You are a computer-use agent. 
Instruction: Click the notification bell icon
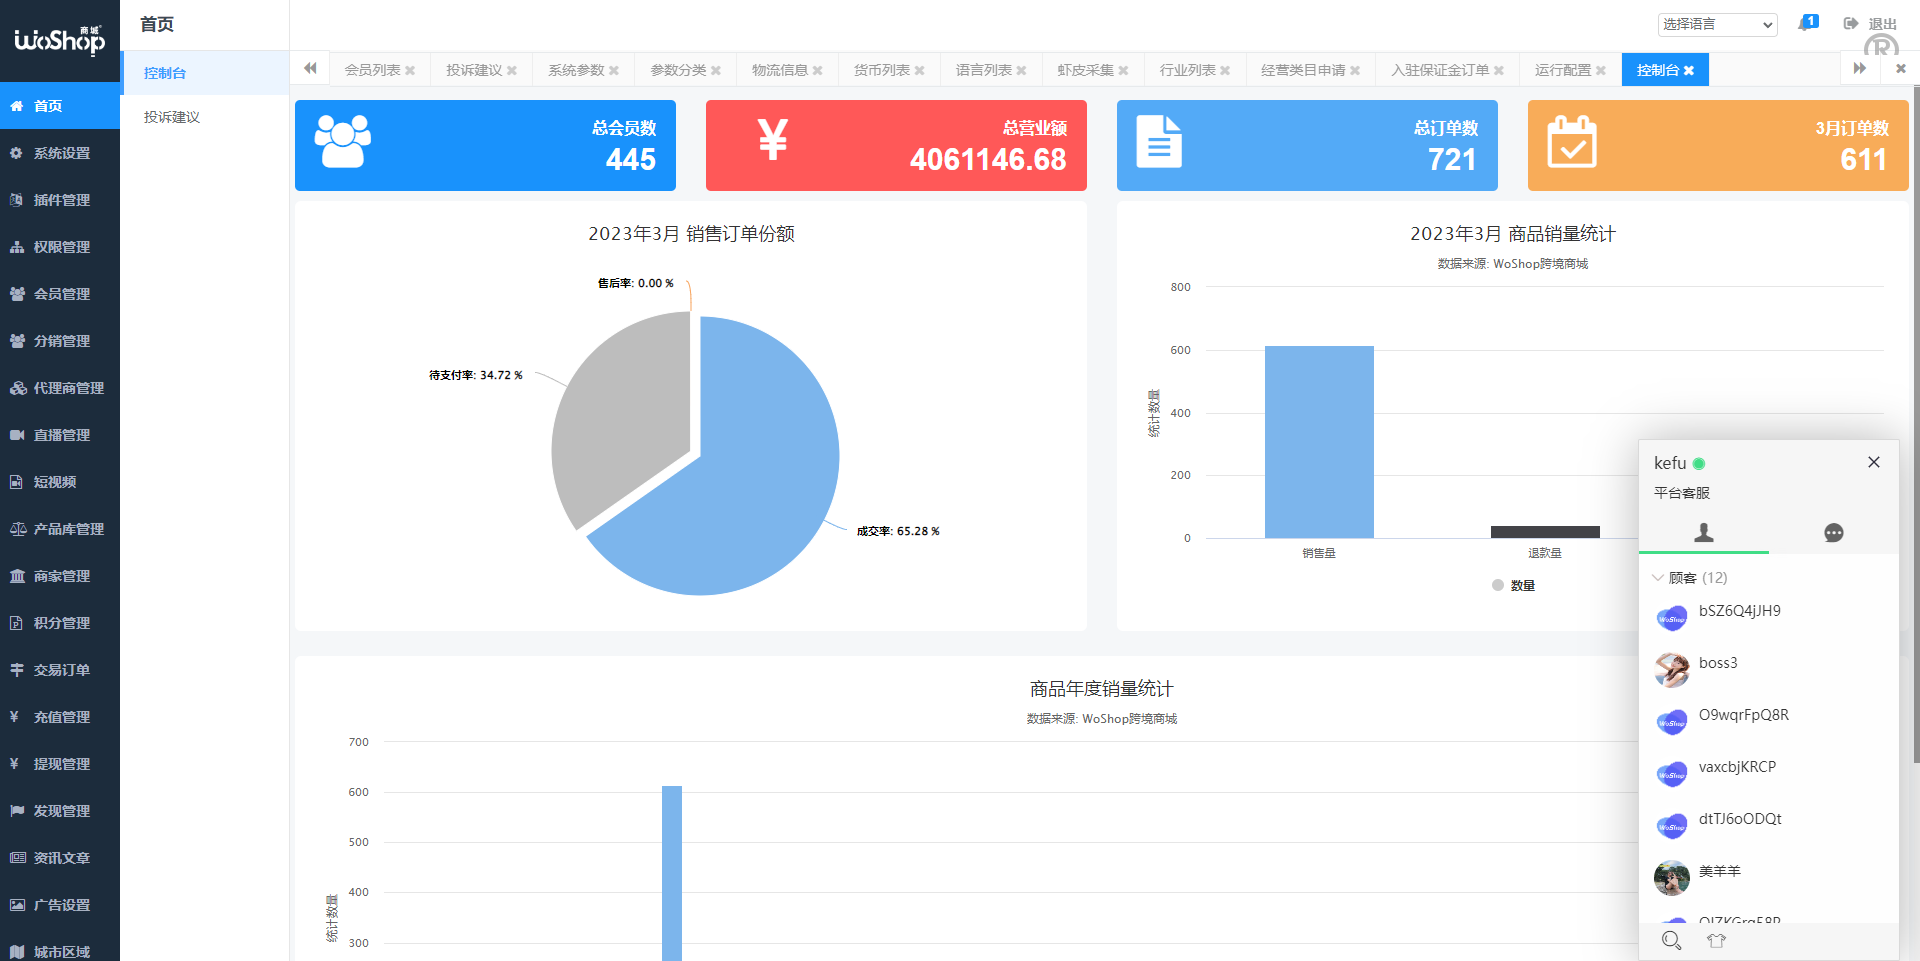coord(1806,23)
